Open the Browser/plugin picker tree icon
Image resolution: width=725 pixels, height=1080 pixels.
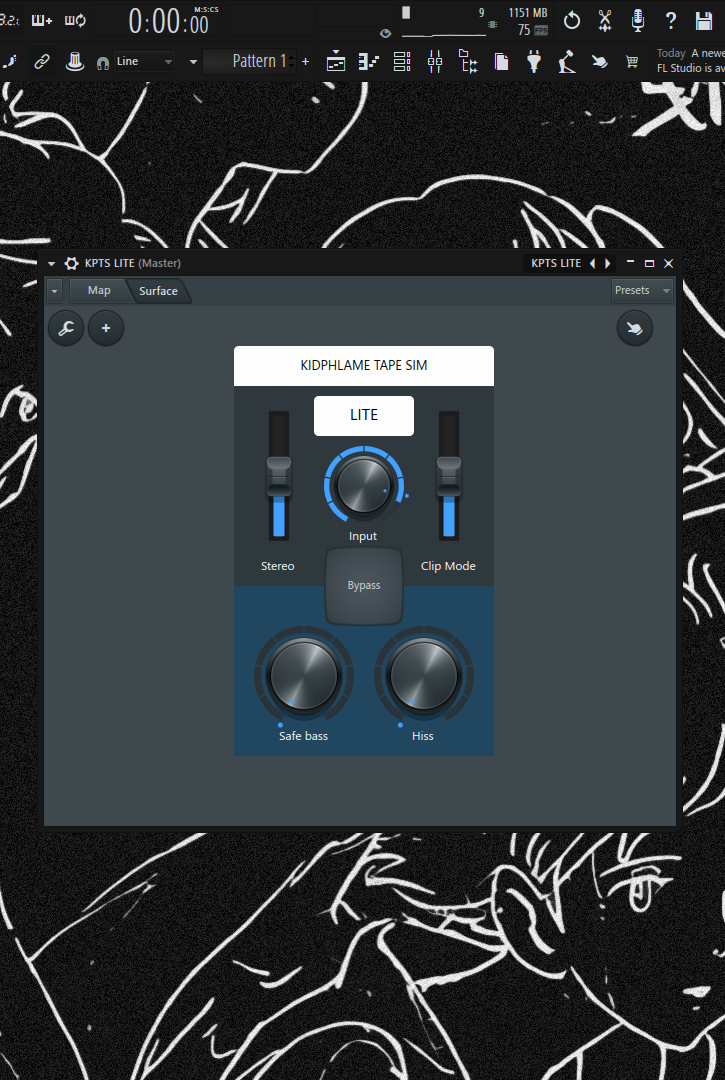point(468,61)
